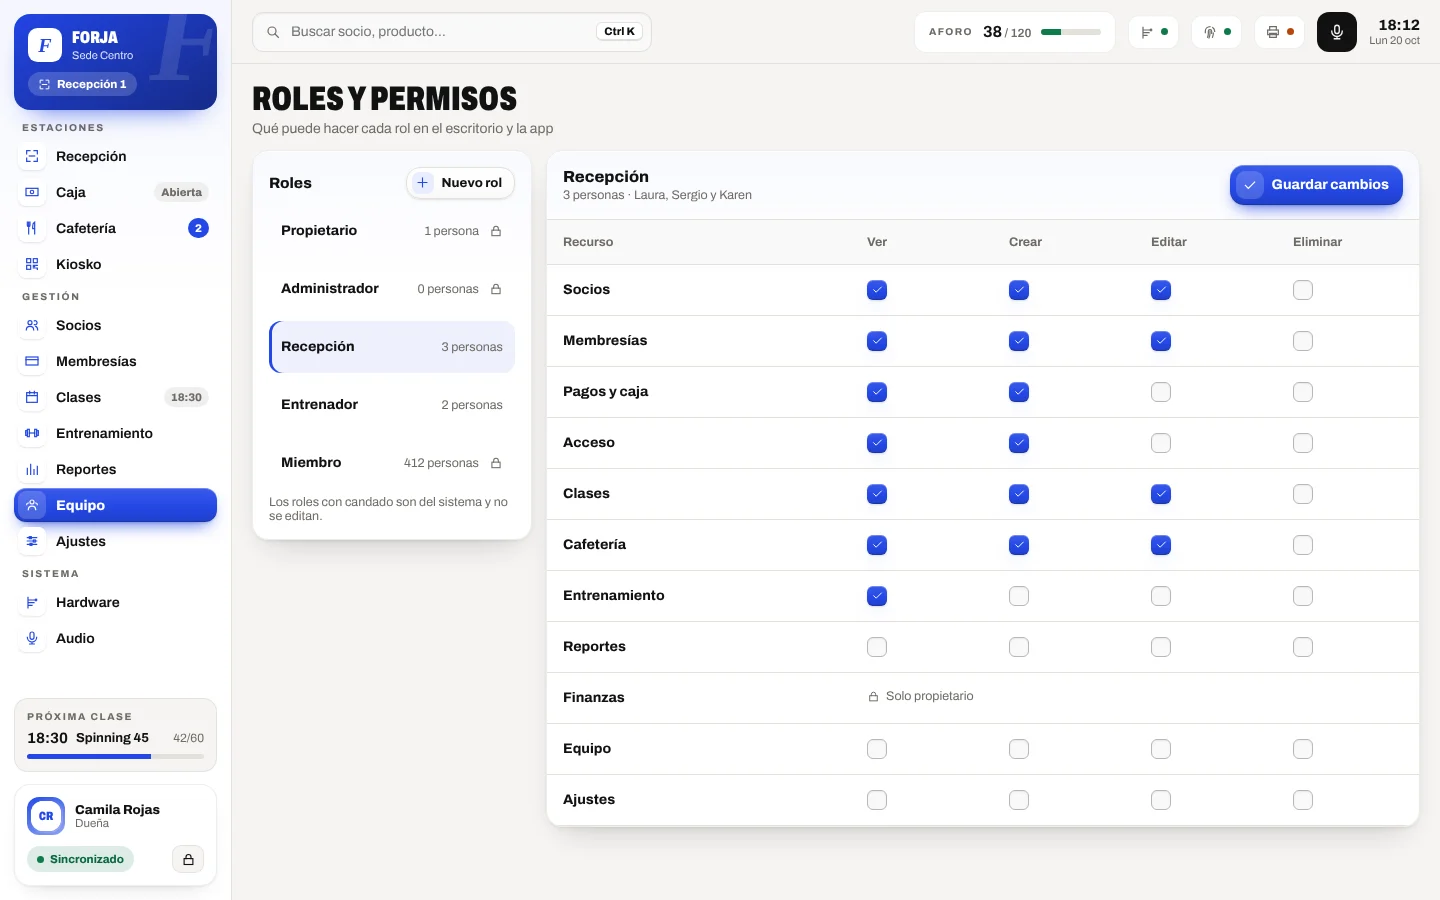Open Socios in the sidebar
1440x900 pixels.
115,326
